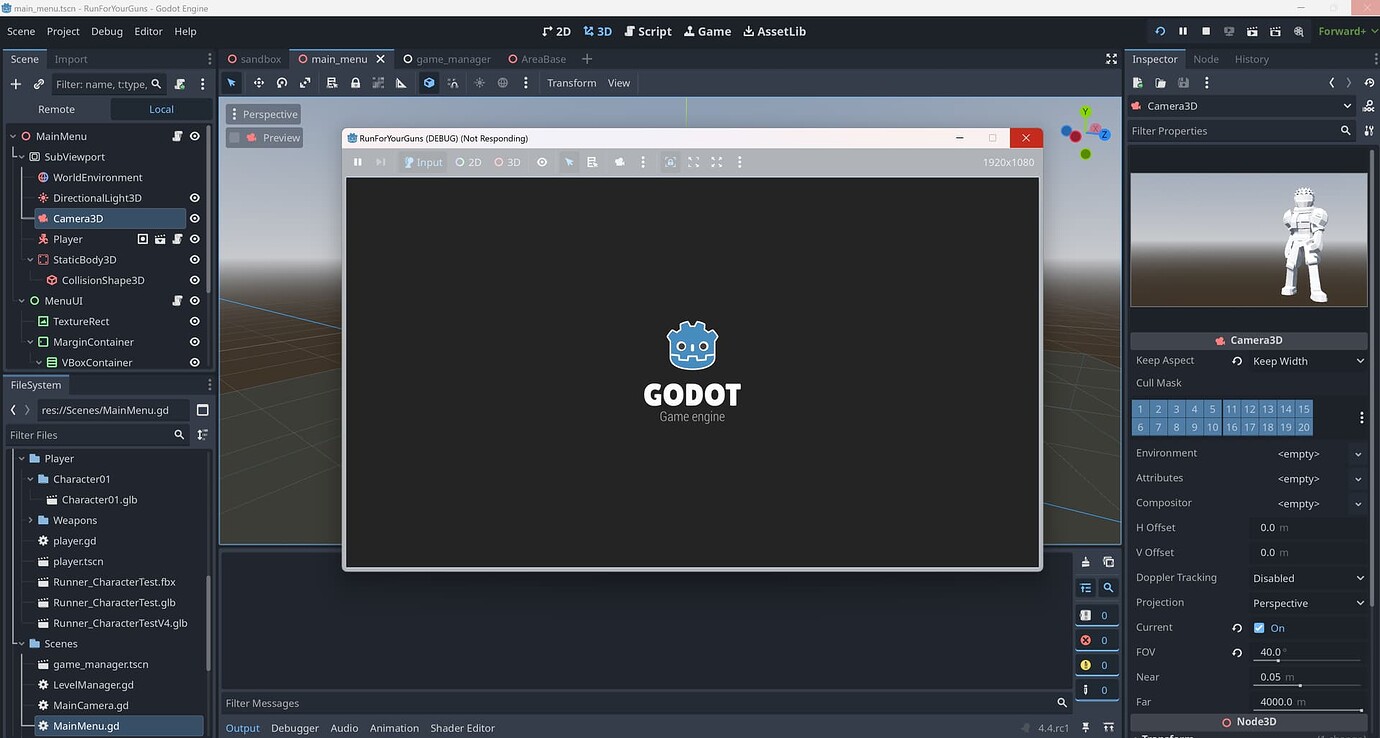Select the Rotate mode tool
The image size is (1380, 738).
pyautogui.click(x=282, y=83)
